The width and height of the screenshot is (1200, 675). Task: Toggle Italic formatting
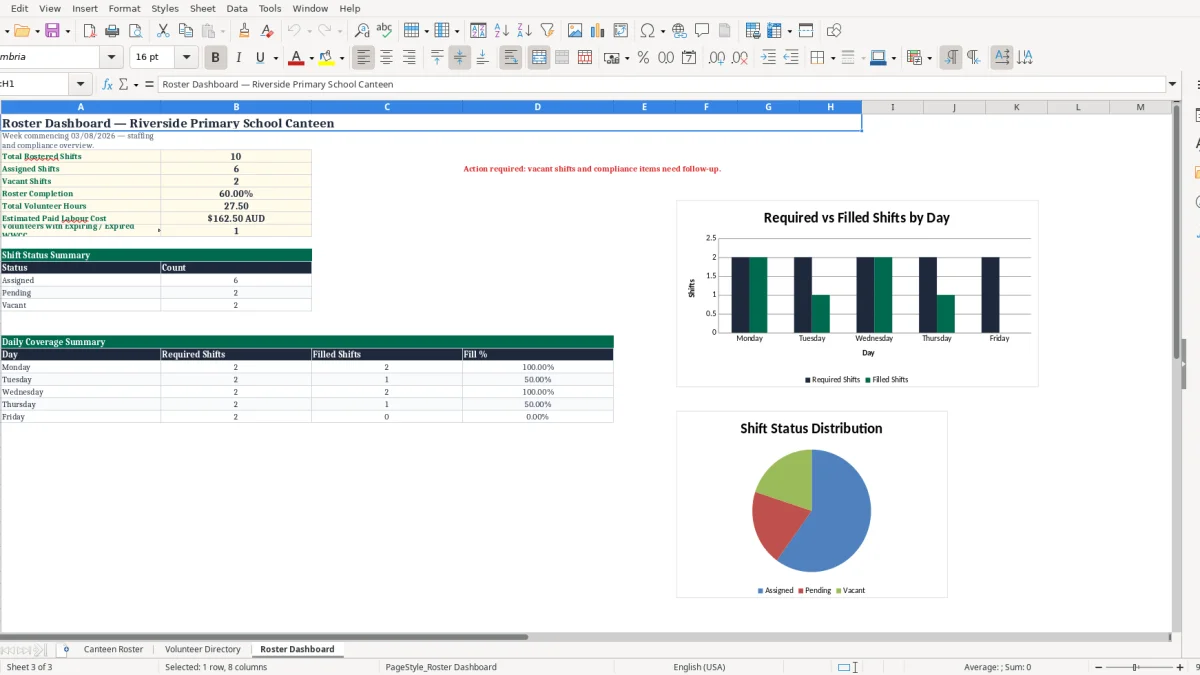coord(238,58)
